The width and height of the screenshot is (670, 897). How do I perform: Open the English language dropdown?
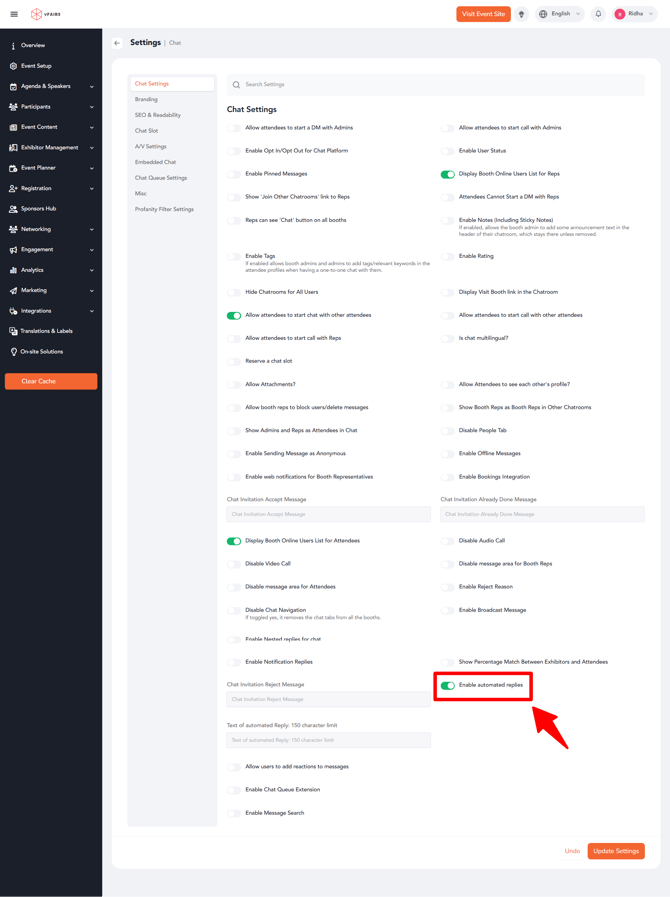tap(560, 14)
